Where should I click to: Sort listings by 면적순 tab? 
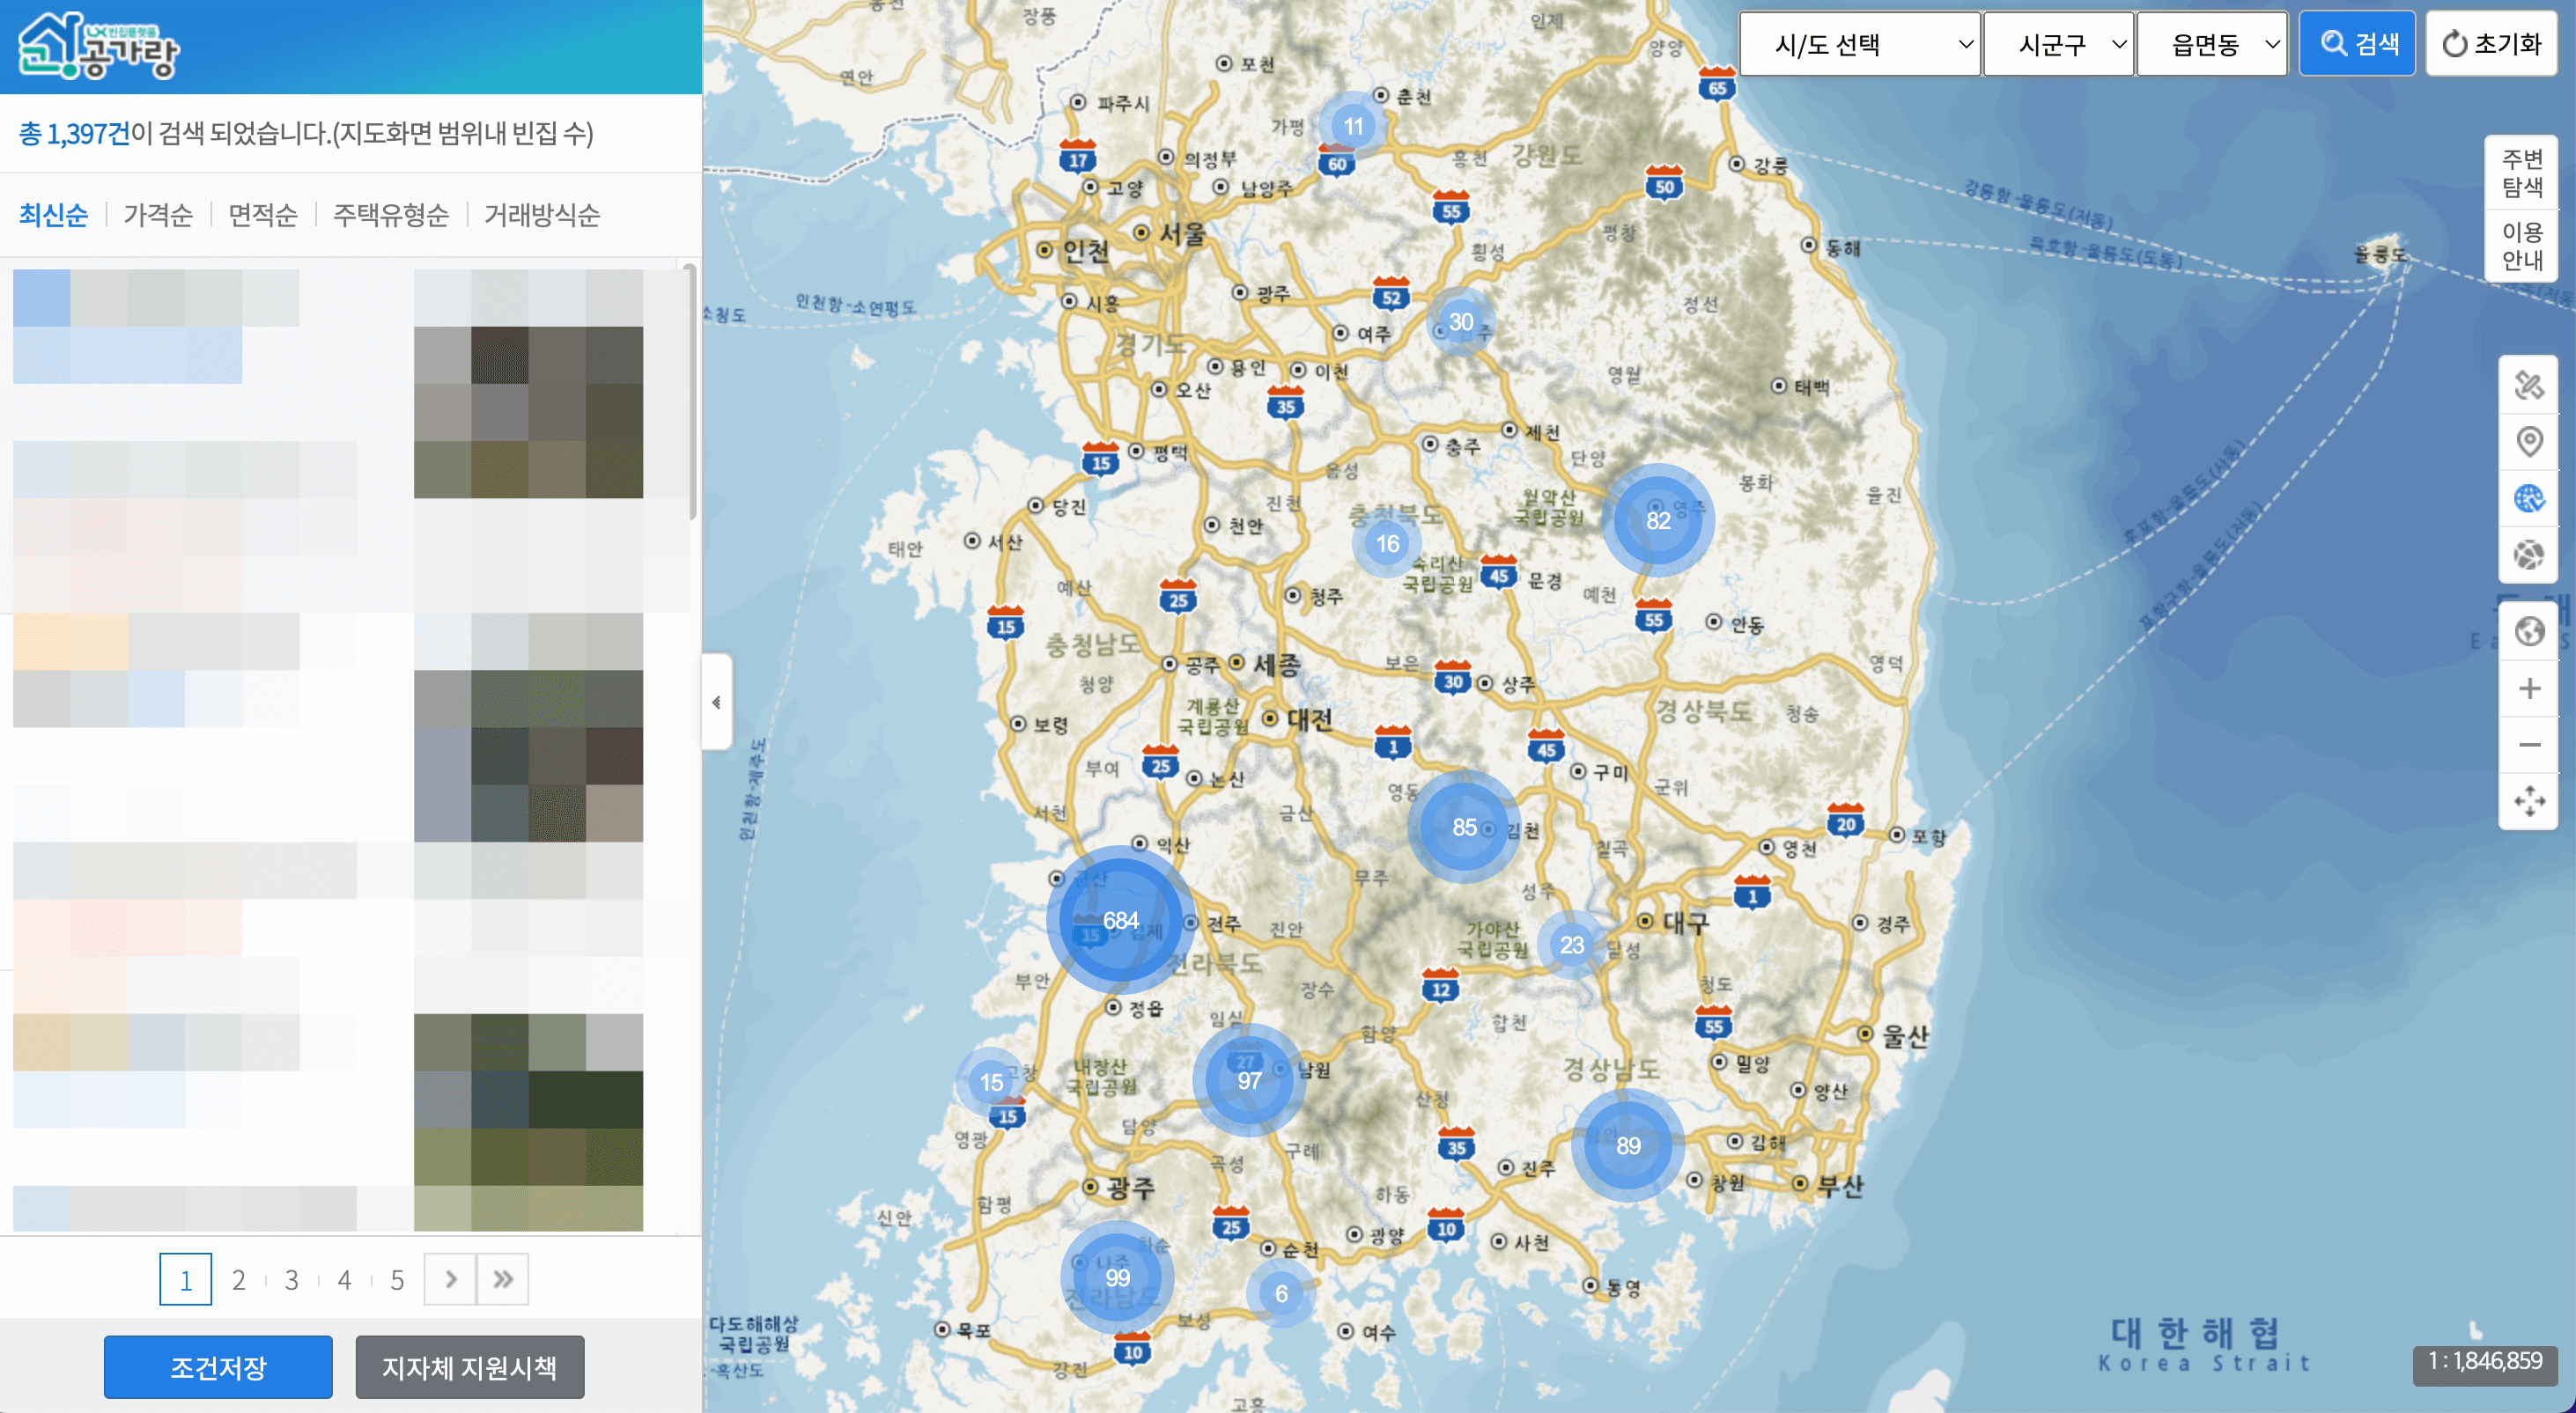pyautogui.click(x=262, y=215)
